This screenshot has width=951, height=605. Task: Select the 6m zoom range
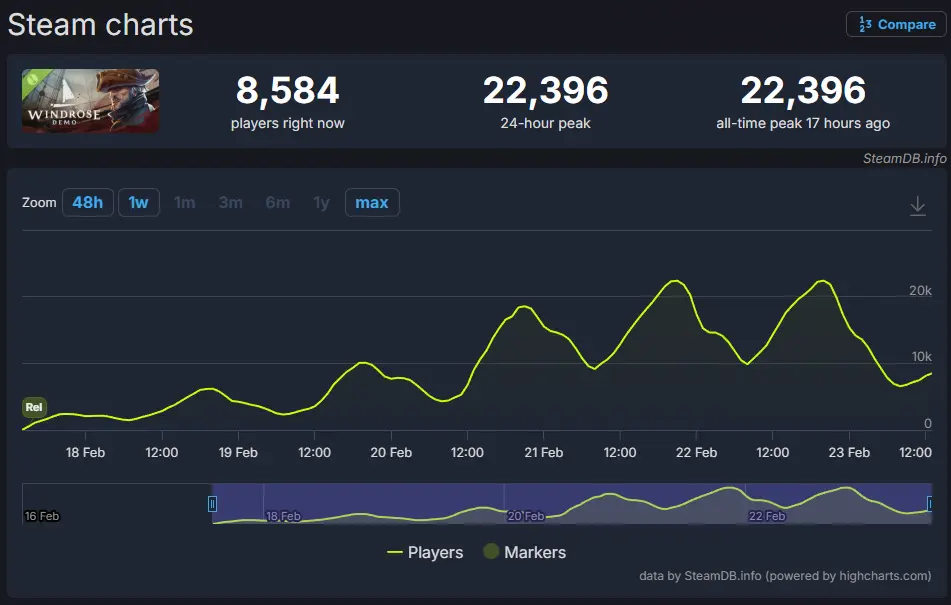(x=277, y=202)
